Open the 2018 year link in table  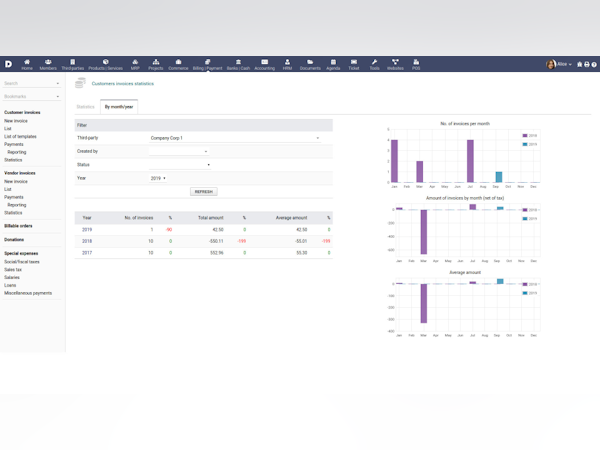pos(87,241)
